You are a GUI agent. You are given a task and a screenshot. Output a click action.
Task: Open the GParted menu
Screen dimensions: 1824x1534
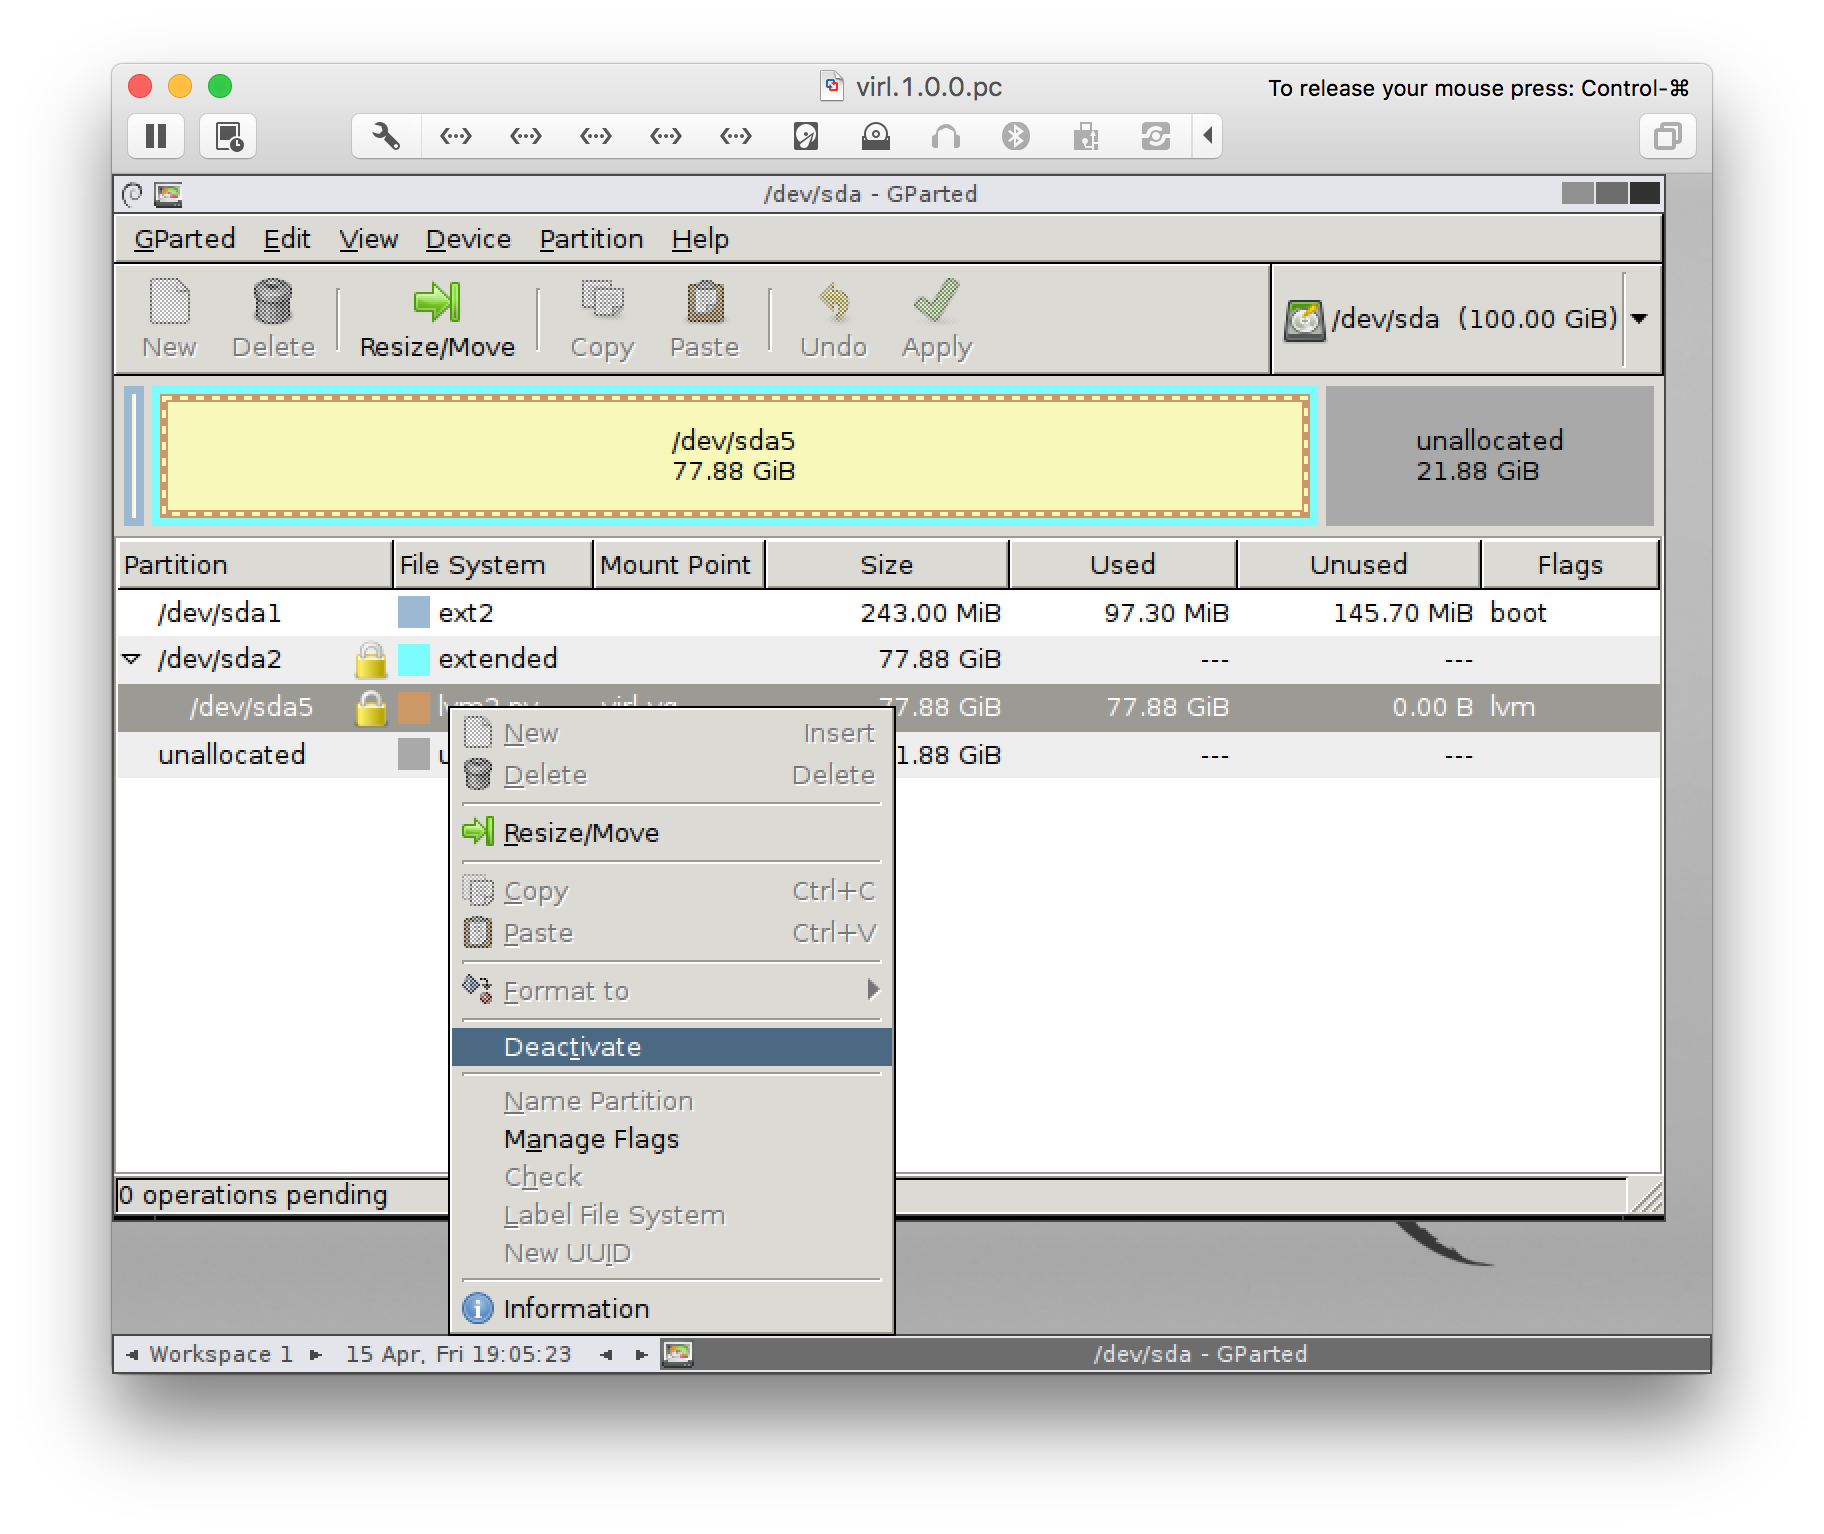click(x=184, y=238)
